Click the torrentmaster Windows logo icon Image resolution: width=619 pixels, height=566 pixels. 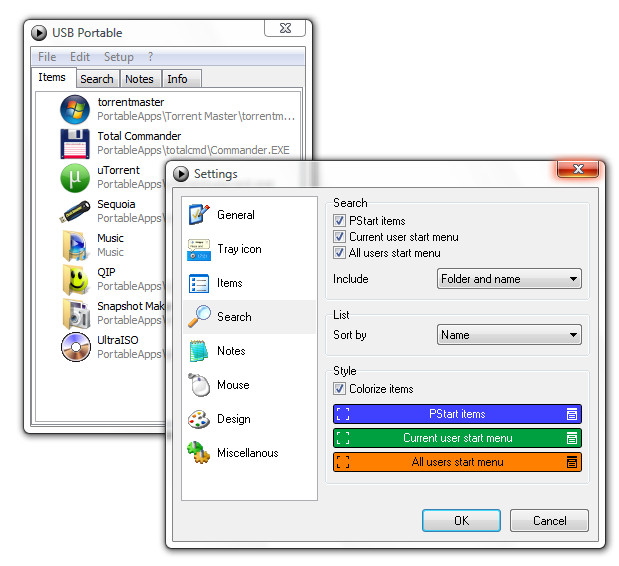pos(75,109)
